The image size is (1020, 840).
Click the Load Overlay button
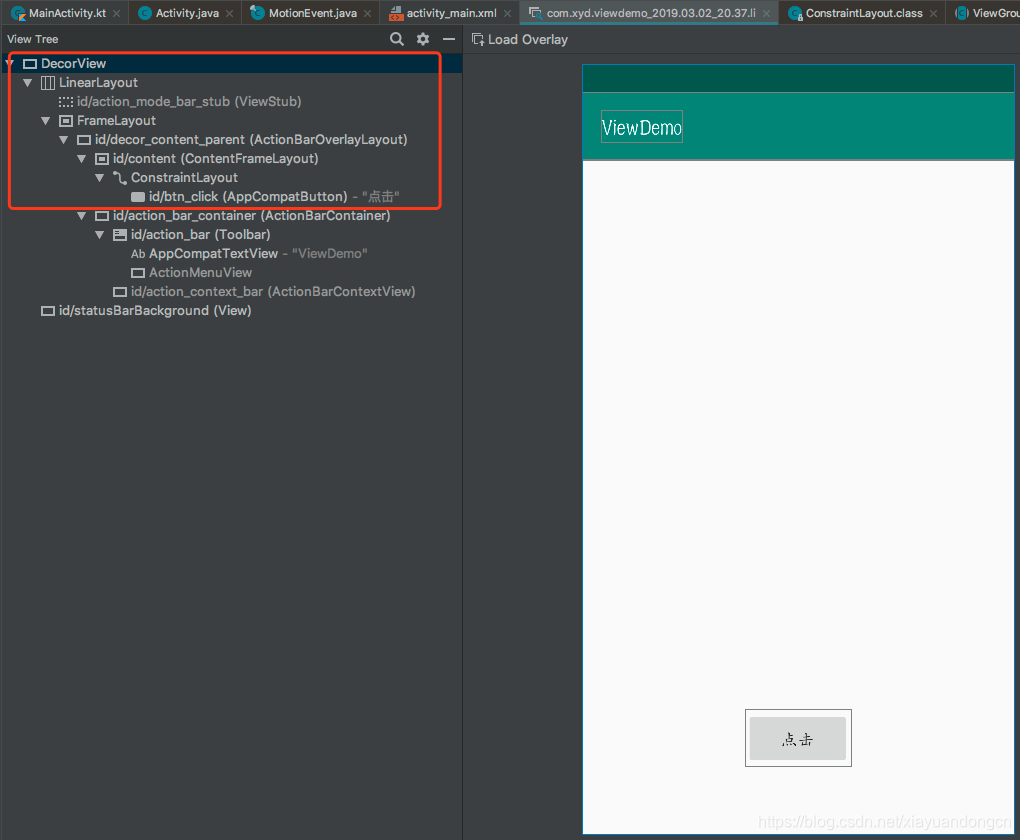click(520, 40)
